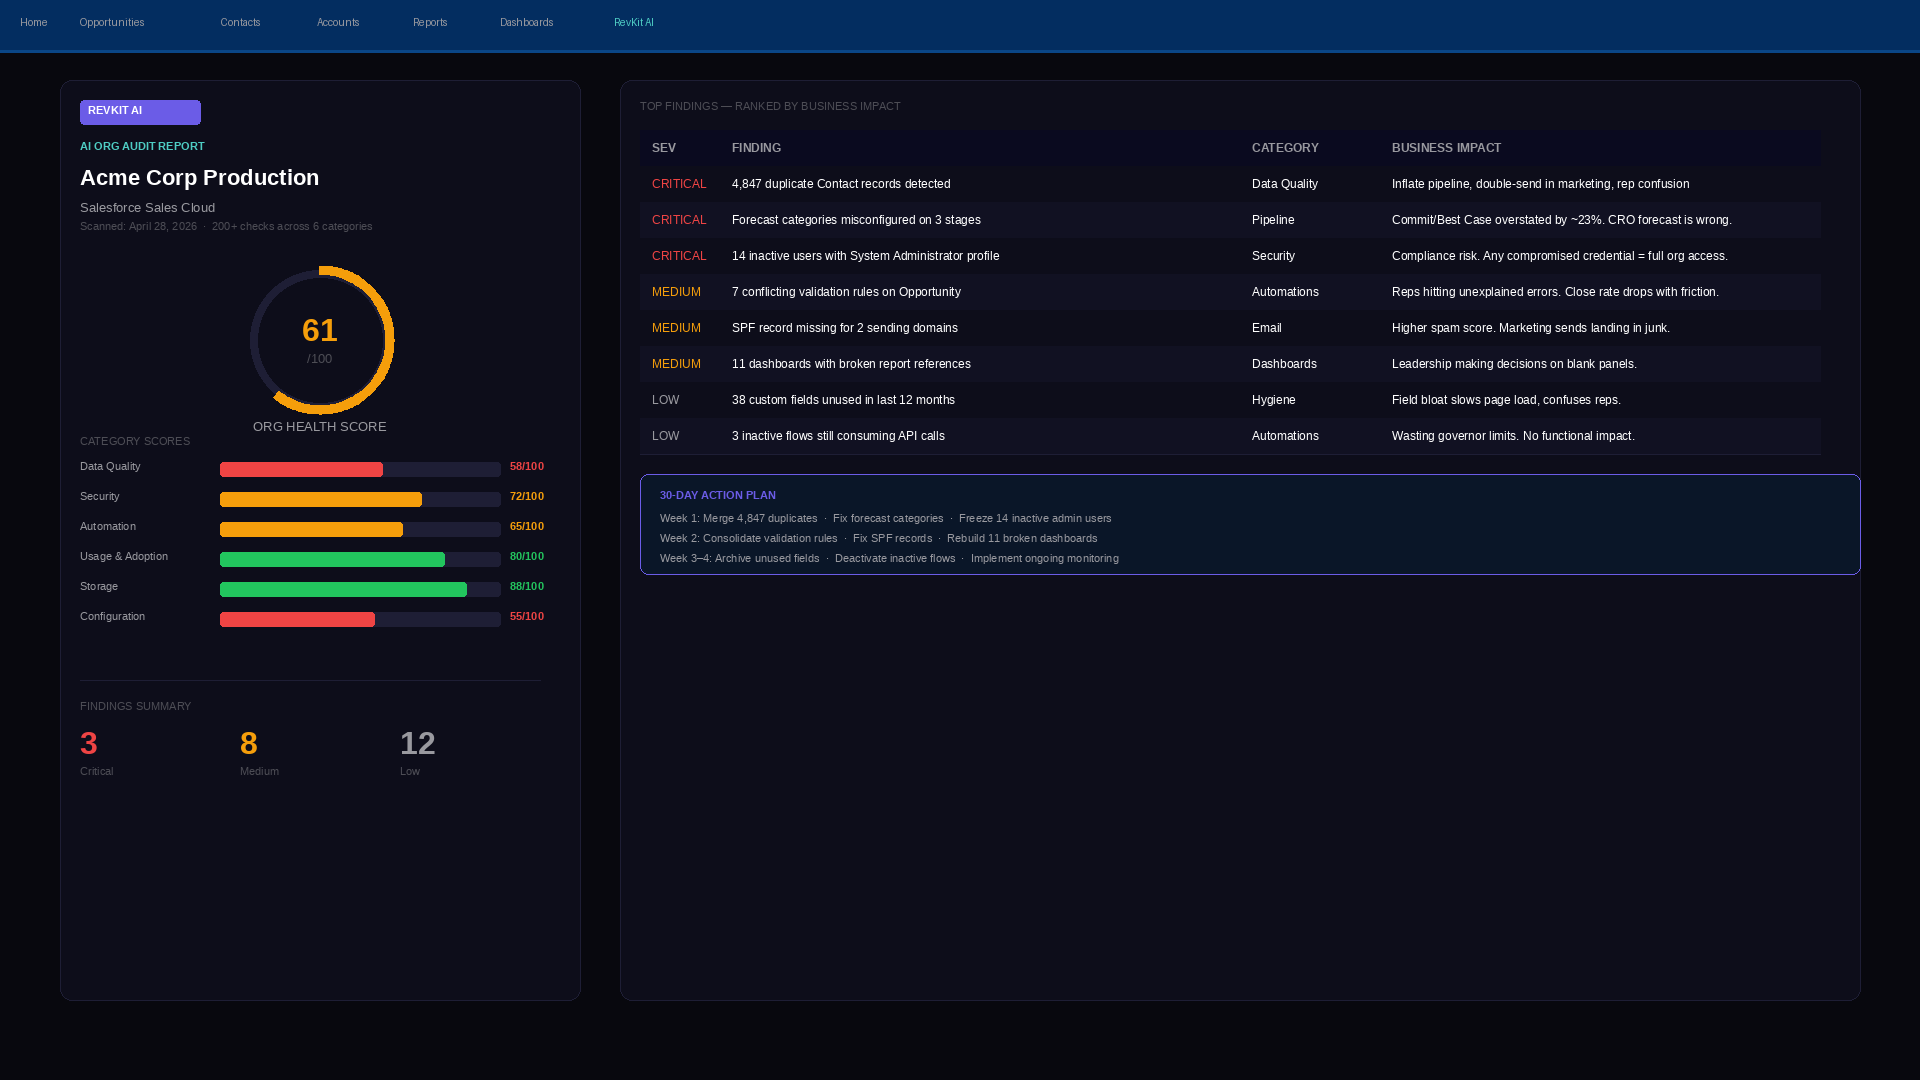Screen dimensions: 1920x1080
Task: Select the SPF record missing finding
Action: pos(1230,328)
